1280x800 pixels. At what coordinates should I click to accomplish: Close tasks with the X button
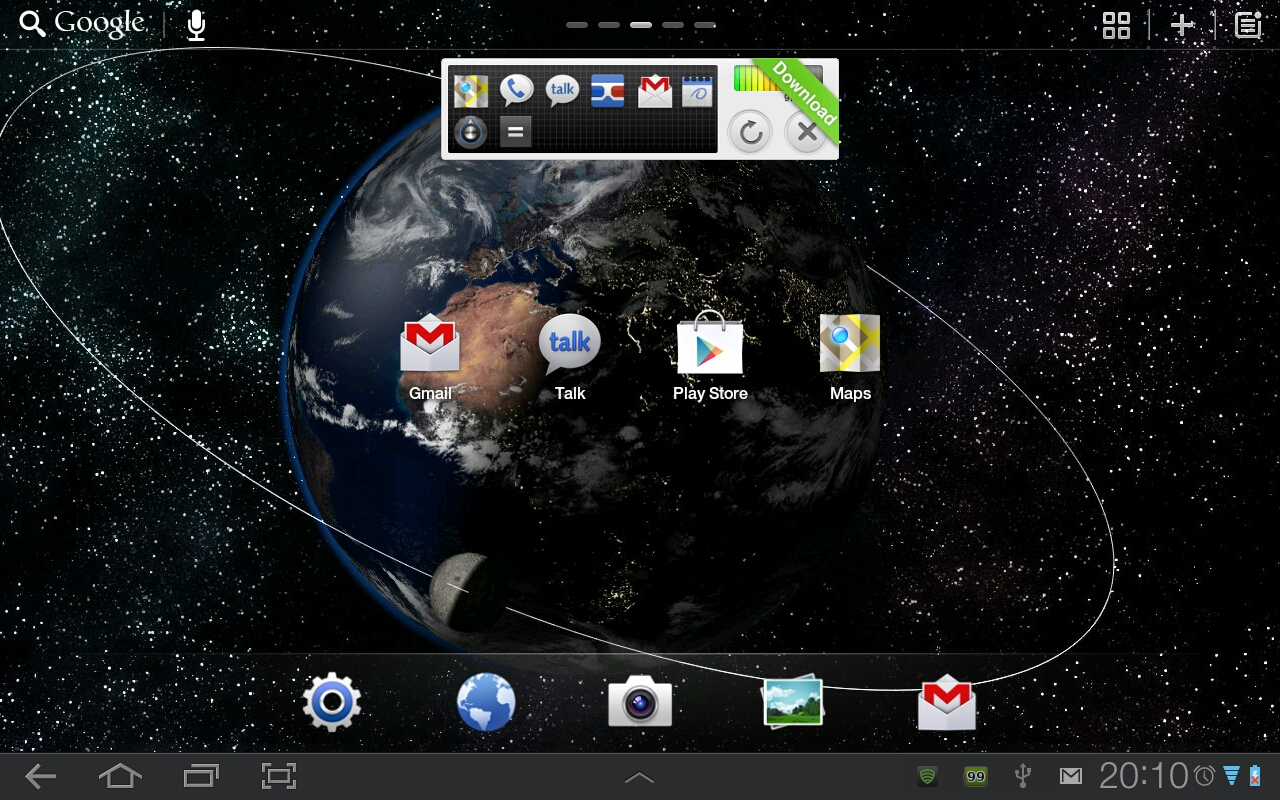807,132
